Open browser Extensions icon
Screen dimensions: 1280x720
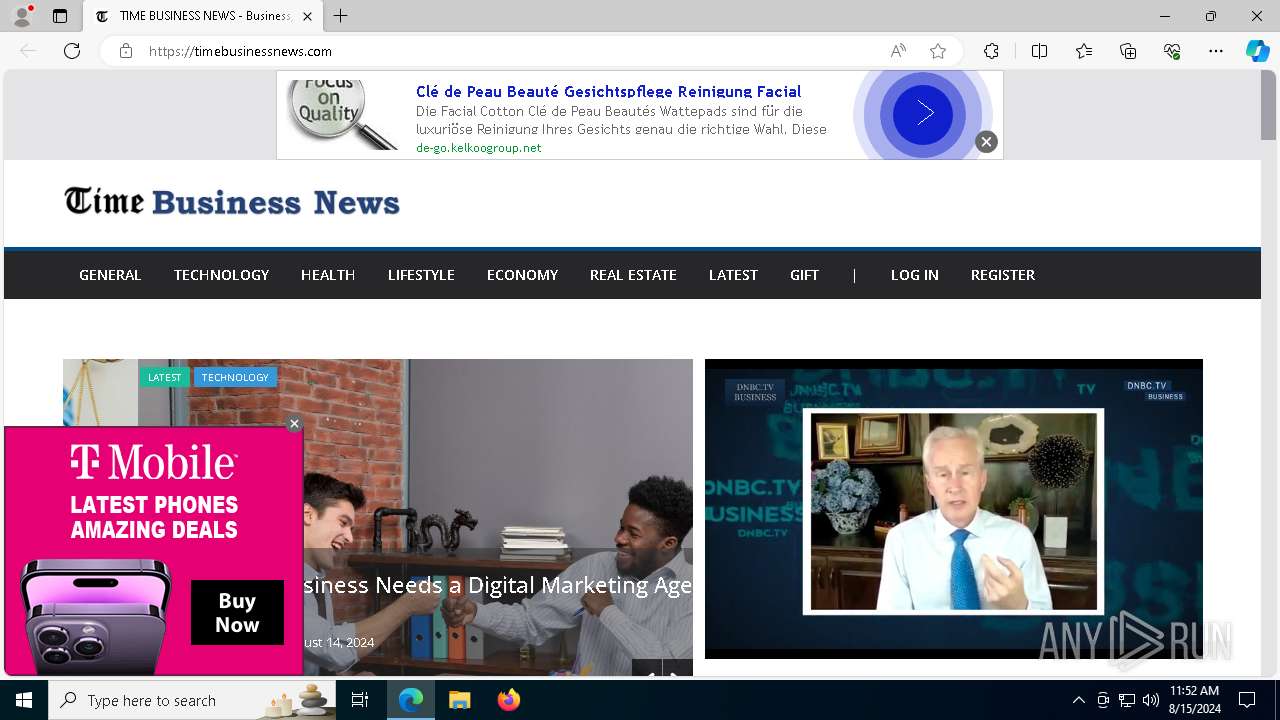pyautogui.click(x=991, y=51)
